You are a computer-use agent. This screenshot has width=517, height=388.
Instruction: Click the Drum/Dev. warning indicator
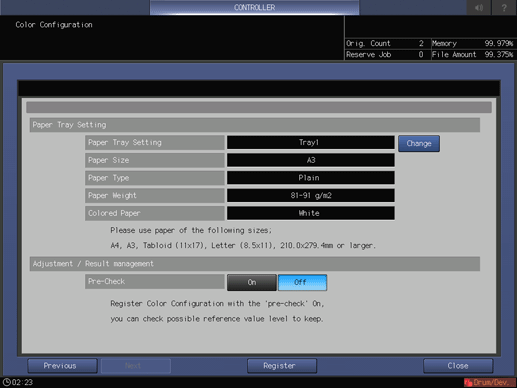[x=489, y=382]
